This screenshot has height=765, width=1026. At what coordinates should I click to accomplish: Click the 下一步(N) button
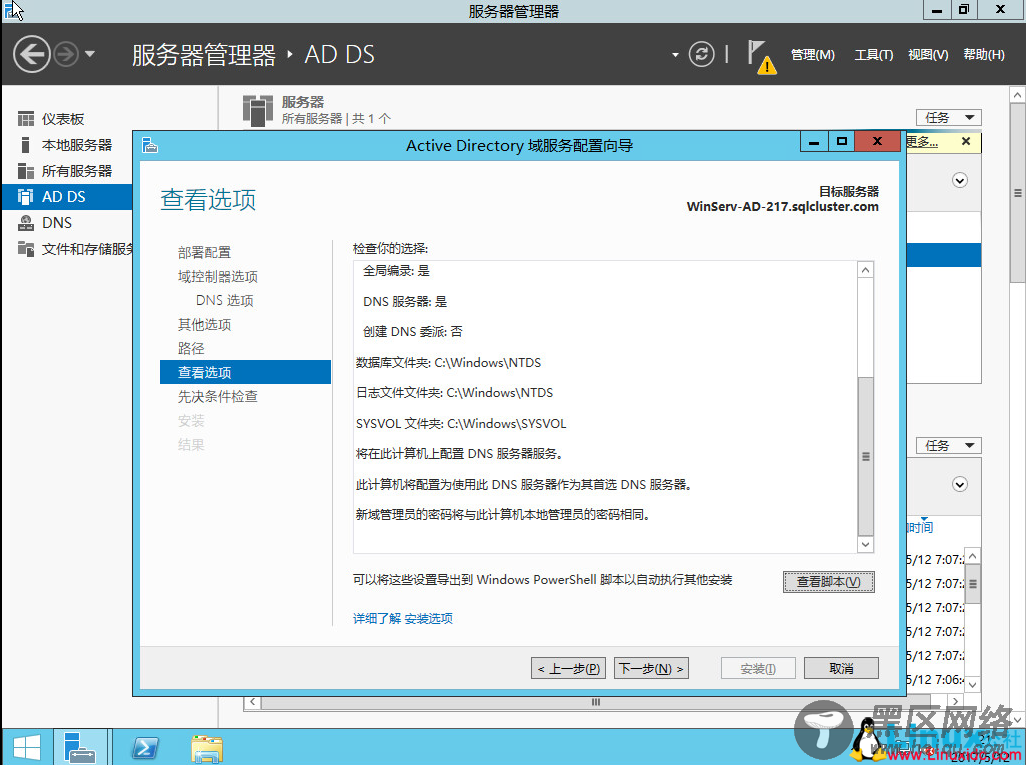651,668
